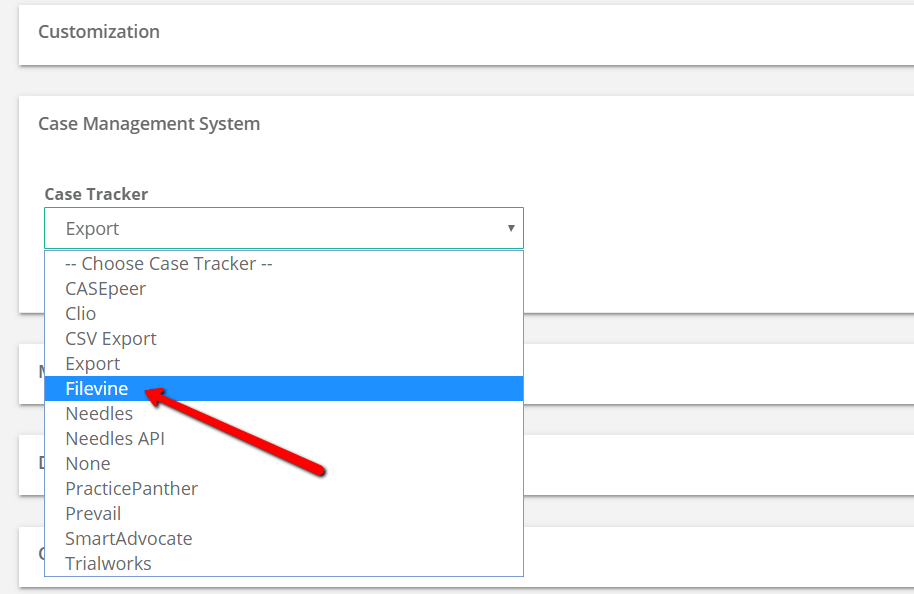This screenshot has height=594, width=914.
Task: Select Clio from the dropdown options
Action: point(80,313)
